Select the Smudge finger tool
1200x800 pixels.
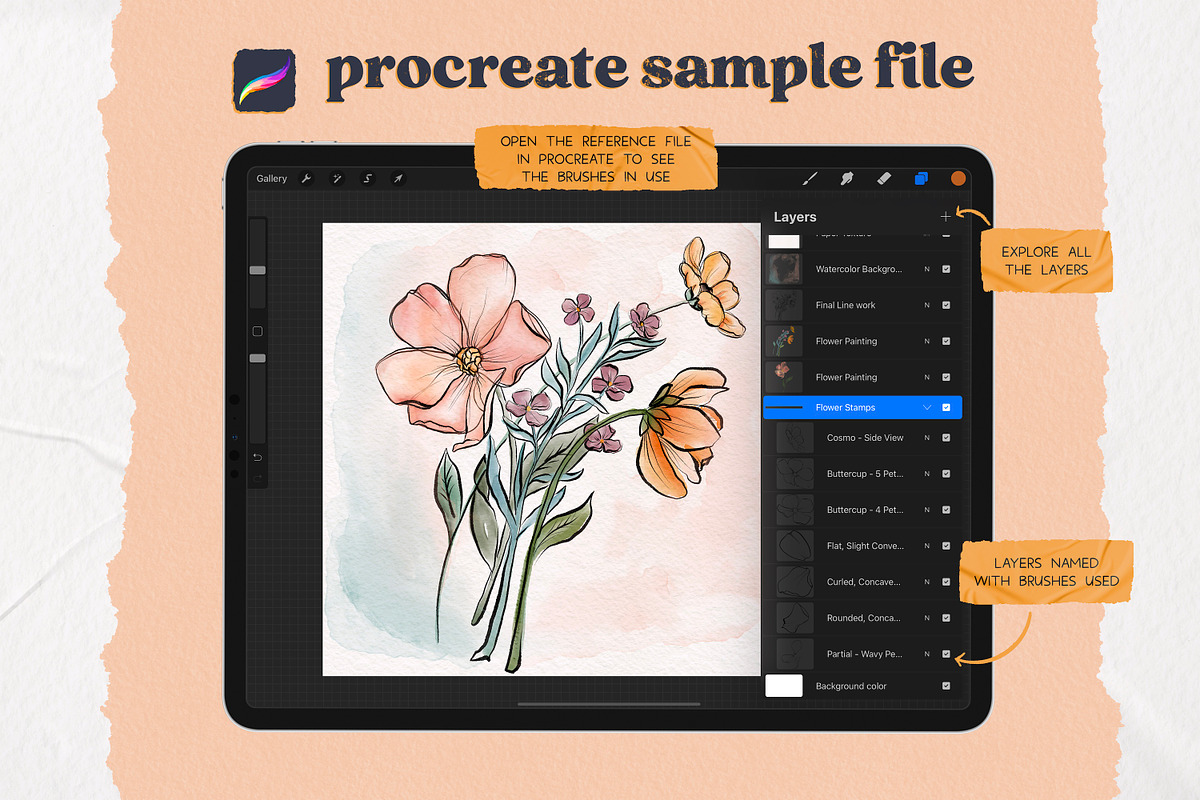pyautogui.click(x=846, y=178)
